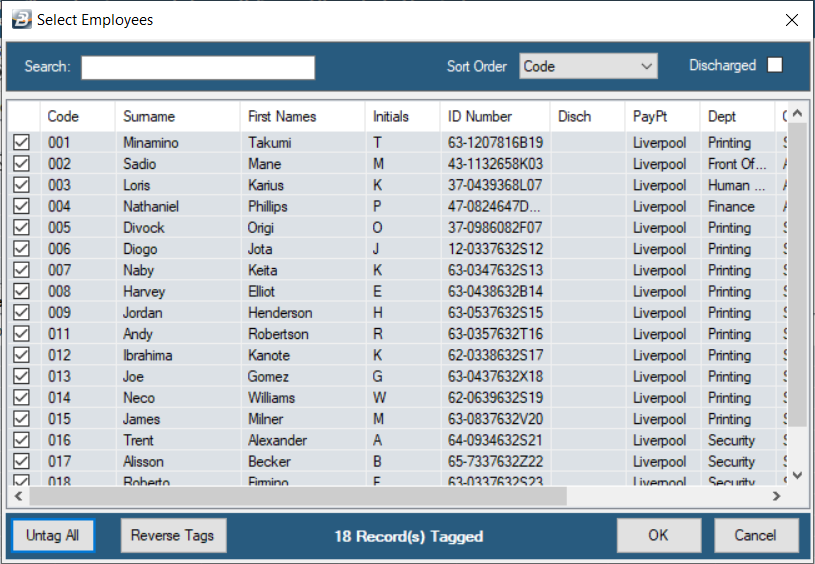Click the horizontal scrollbar right arrow
The height and width of the screenshot is (564, 815).
click(777, 496)
